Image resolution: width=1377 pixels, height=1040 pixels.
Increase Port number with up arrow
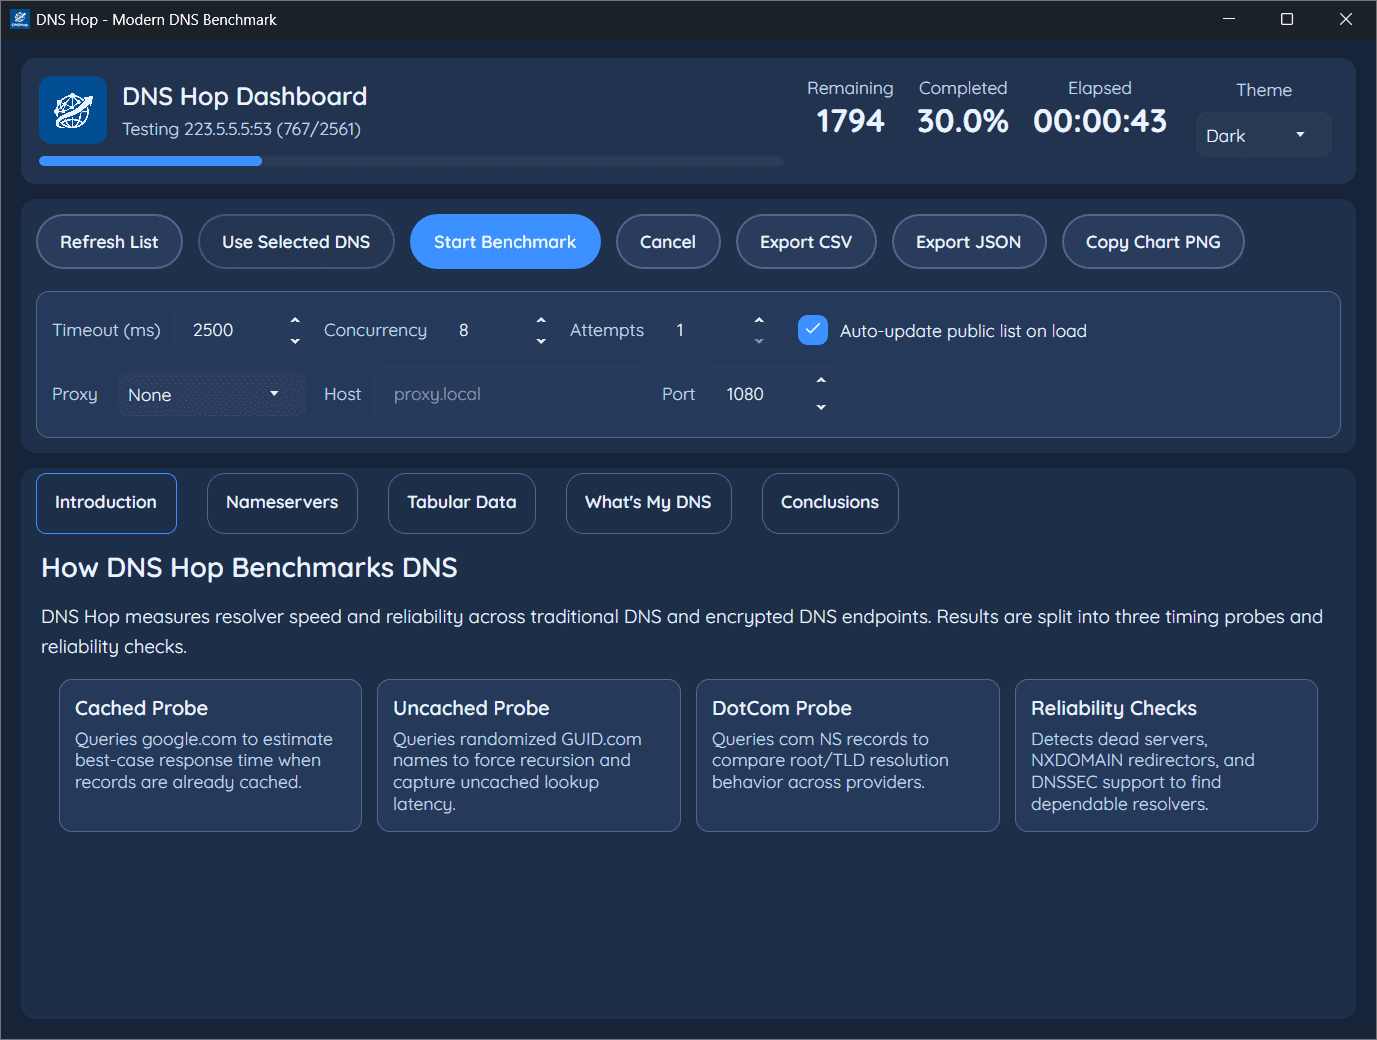(821, 381)
